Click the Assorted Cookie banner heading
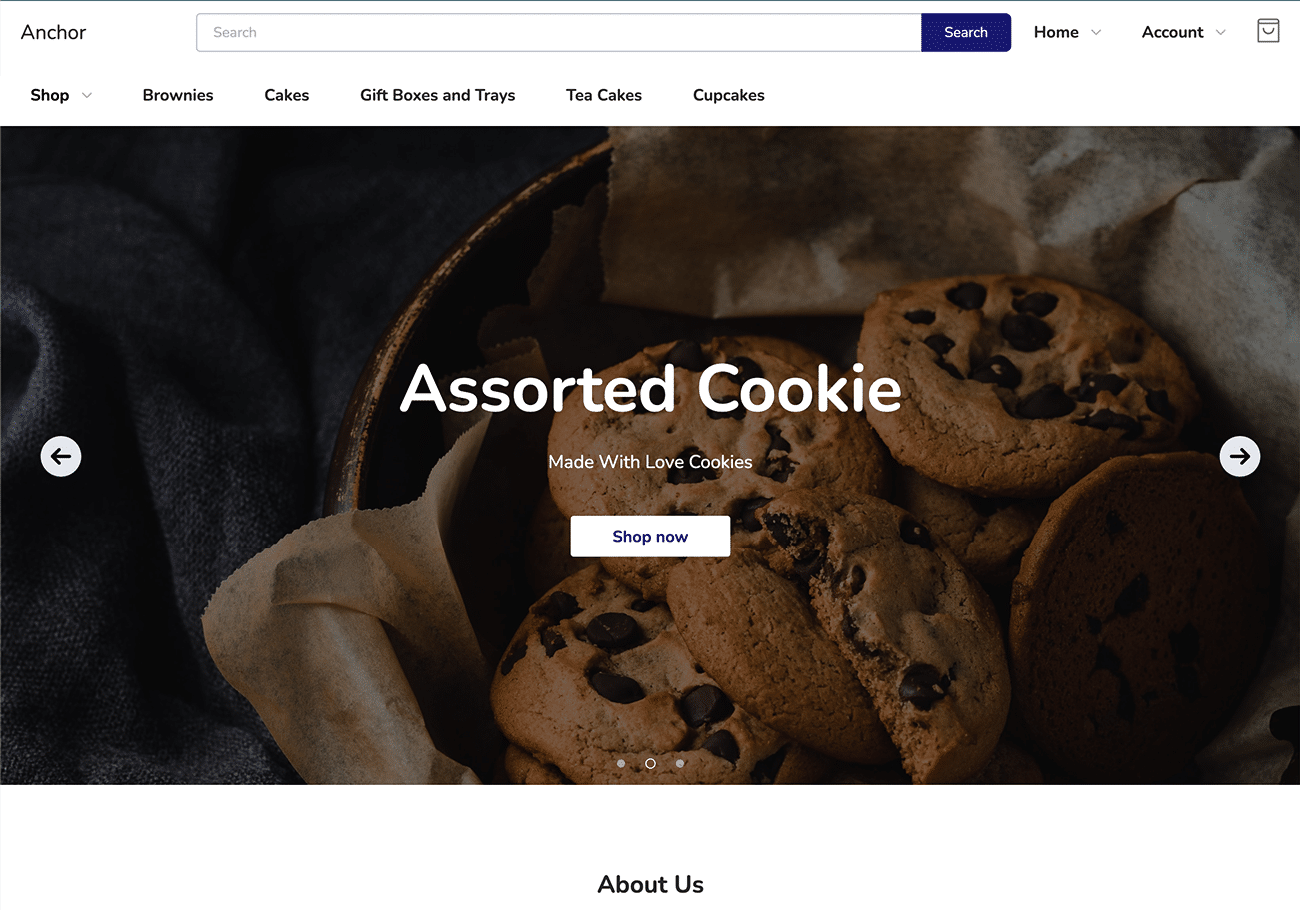The width and height of the screenshot is (1300, 910). [650, 388]
